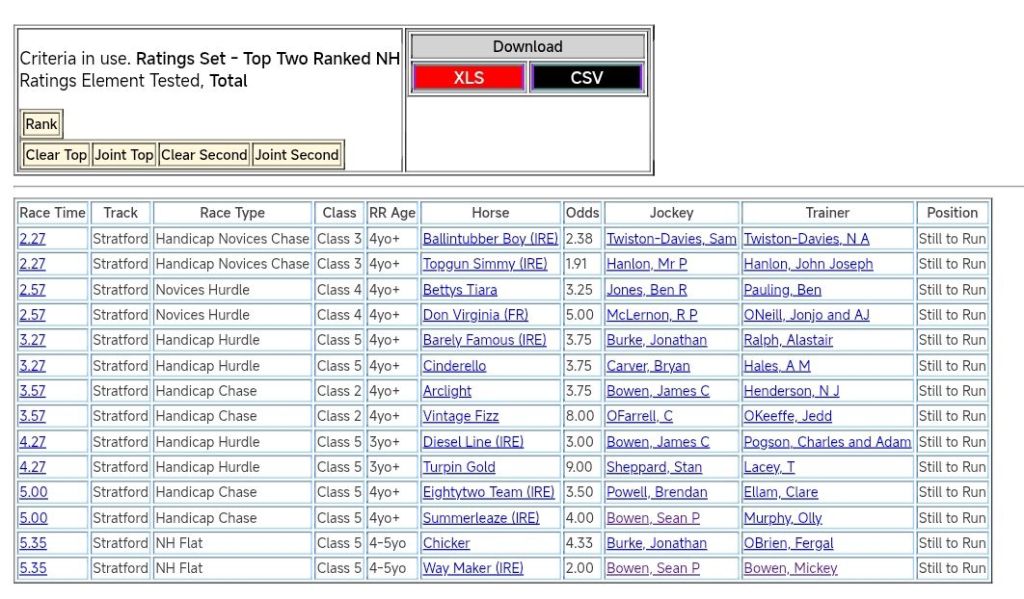Apply the Clear Second filter
Screen dimensions: 1024x599
pos(204,155)
